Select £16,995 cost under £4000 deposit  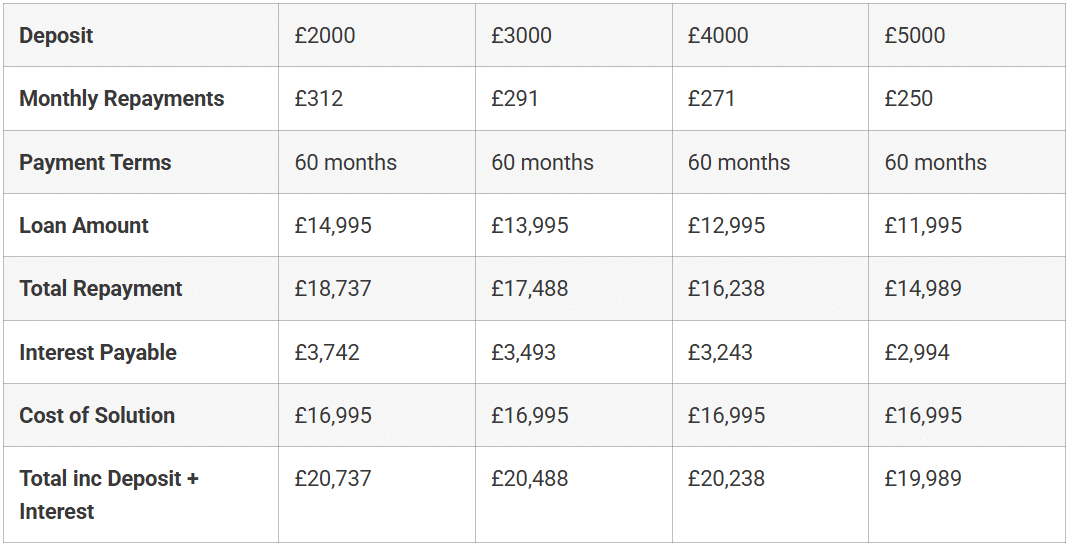pos(726,415)
